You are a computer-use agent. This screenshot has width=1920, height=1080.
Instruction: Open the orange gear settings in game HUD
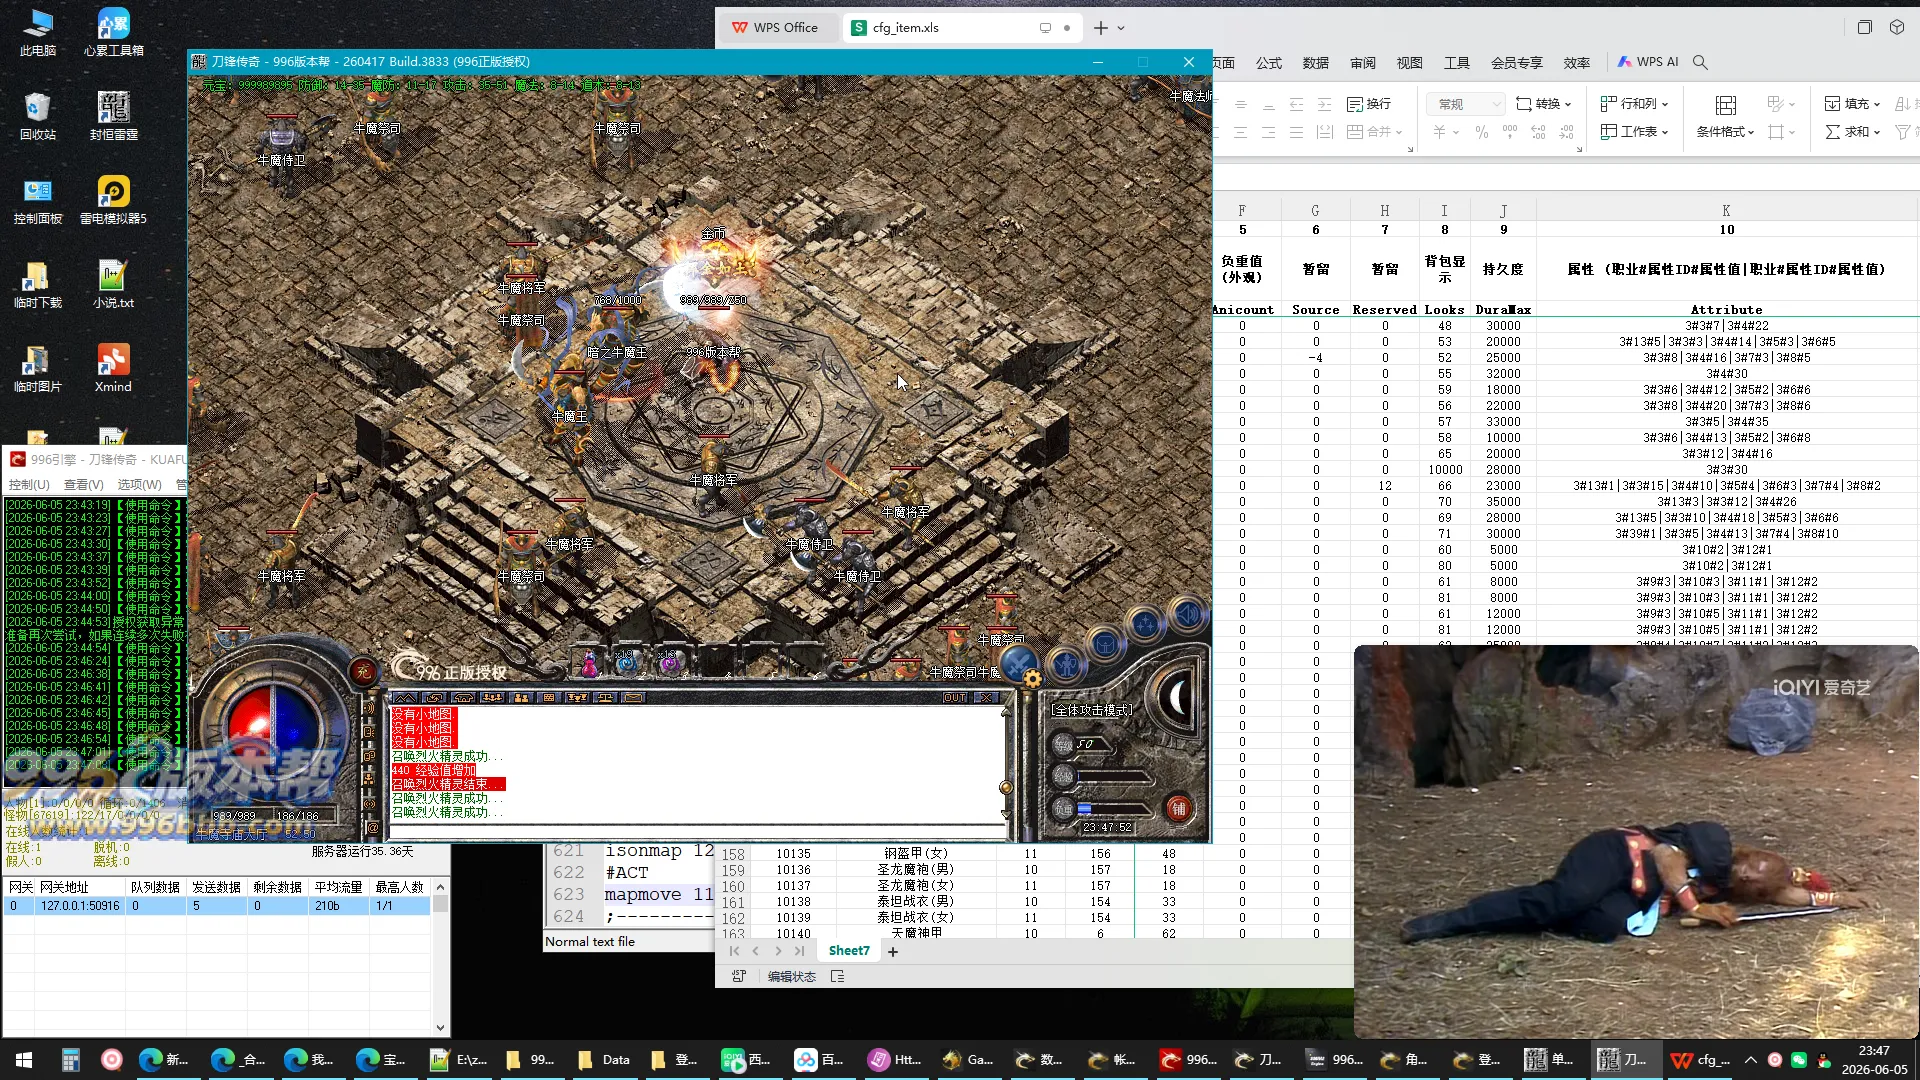click(x=1033, y=678)
